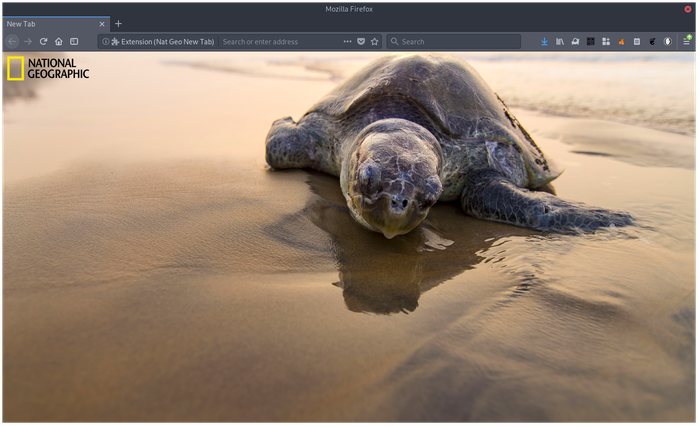700x427 pixels.
Task: Open the Firefox hamburger menu
Action: (x=687, y=41)
